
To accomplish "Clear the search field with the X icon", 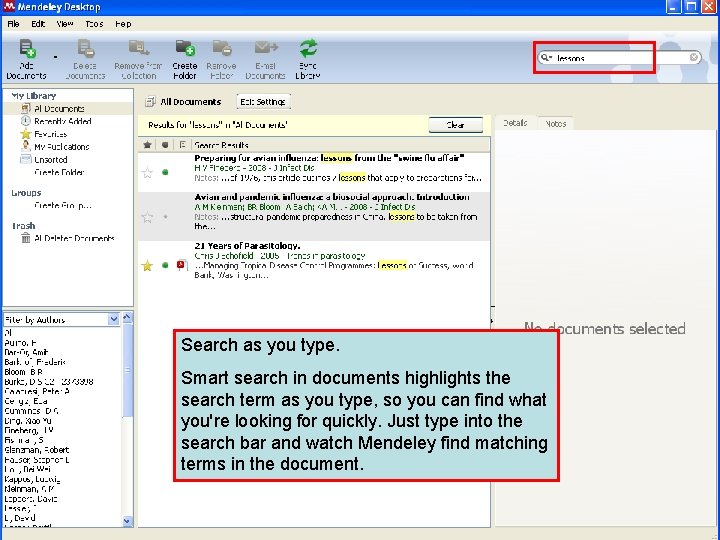I will [x=694, y=57].
